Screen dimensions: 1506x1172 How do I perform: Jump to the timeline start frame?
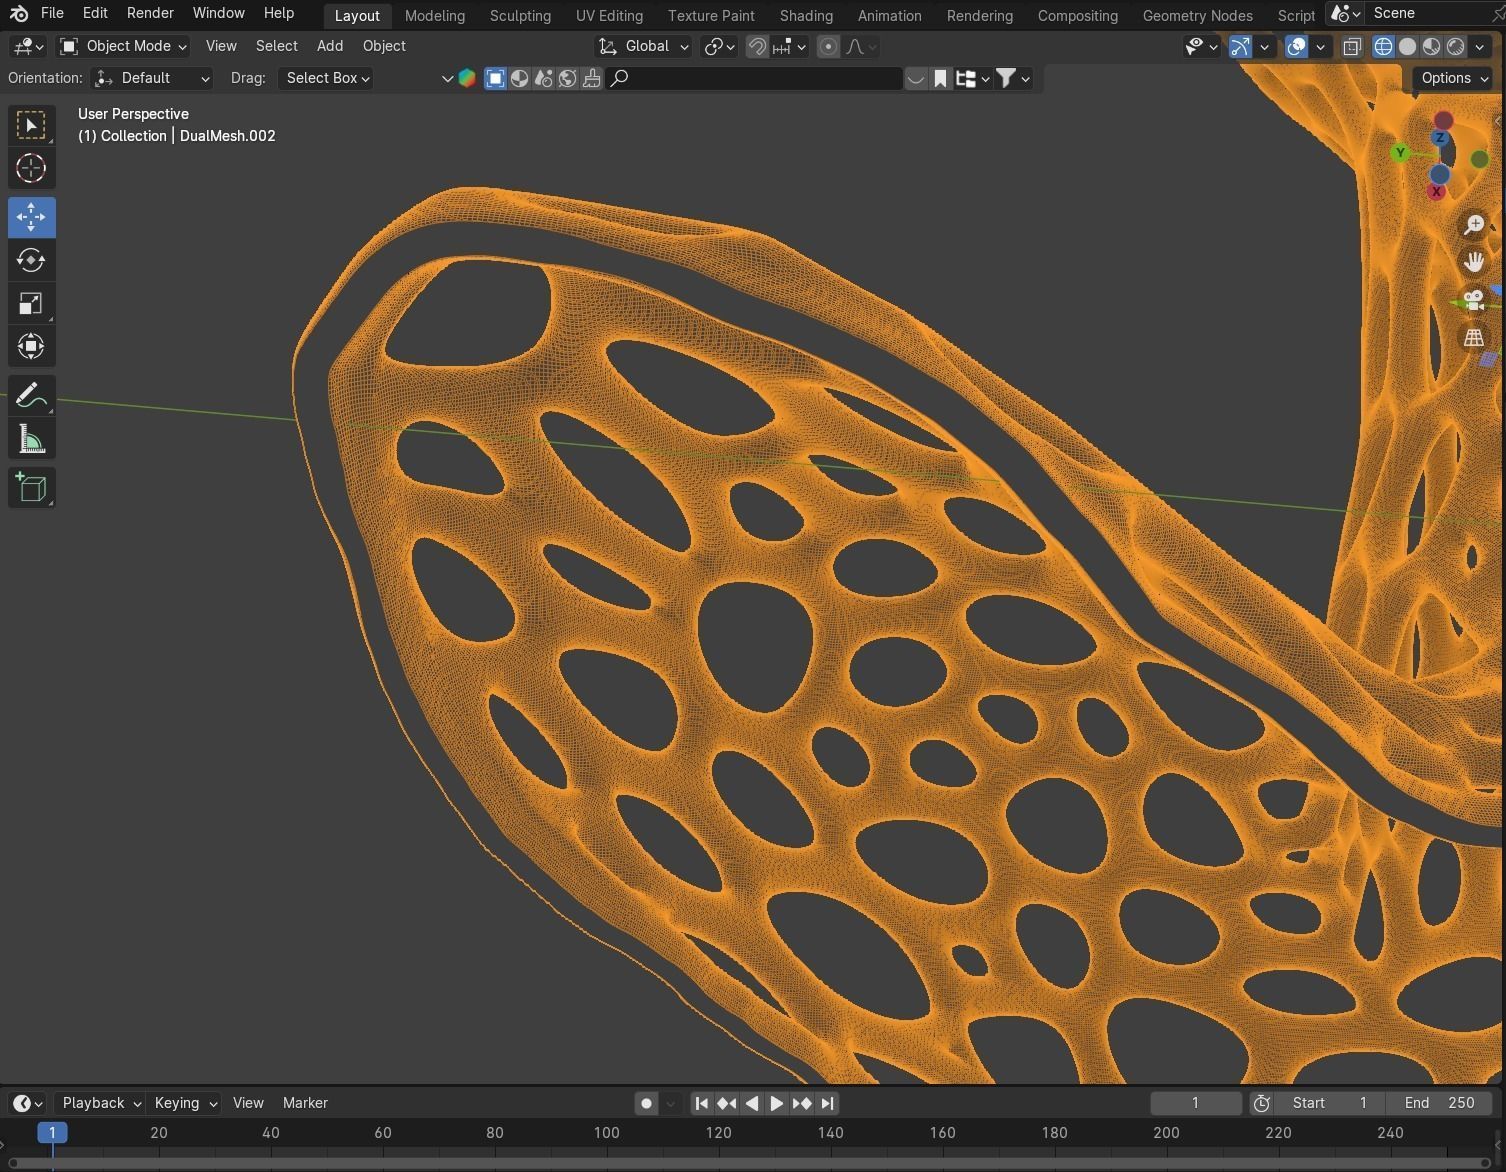(701, 1103)
